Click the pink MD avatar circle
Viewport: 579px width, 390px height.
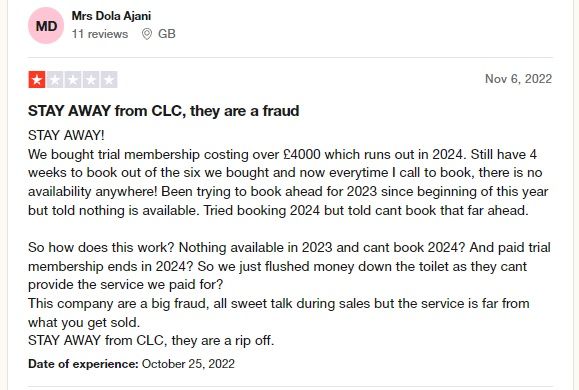click(46, 26)
